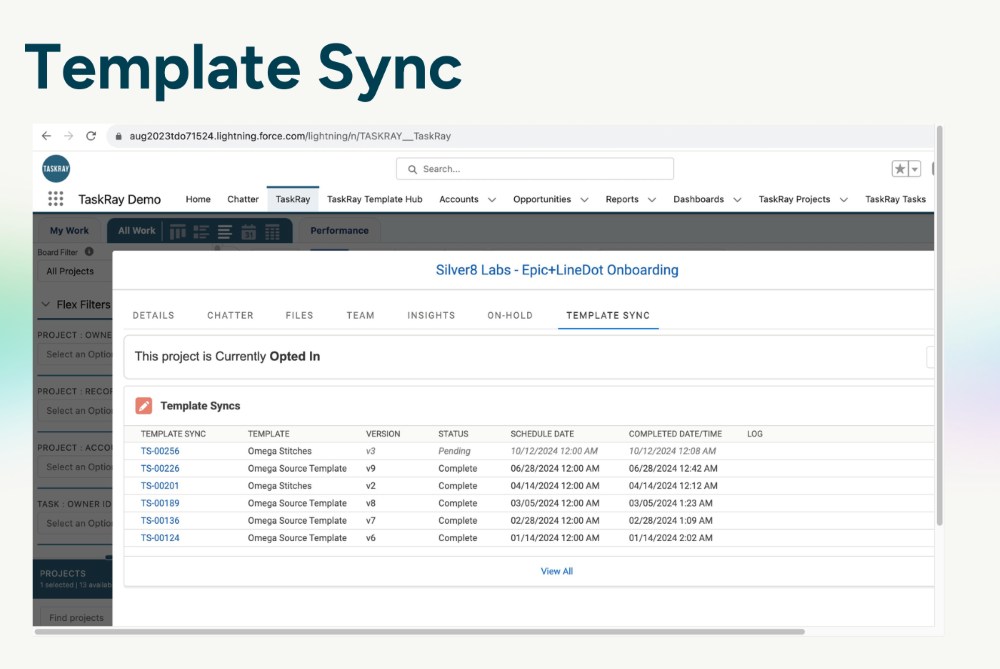1000x669 pixels.
Task: Switch to Kanban board view icon
Action: click(177, 231)
